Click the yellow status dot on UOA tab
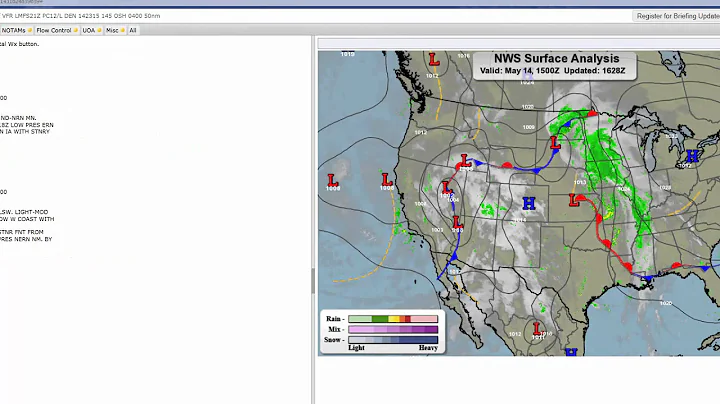The height and width of the screenshot is (404, 720). tap(99, 30)
